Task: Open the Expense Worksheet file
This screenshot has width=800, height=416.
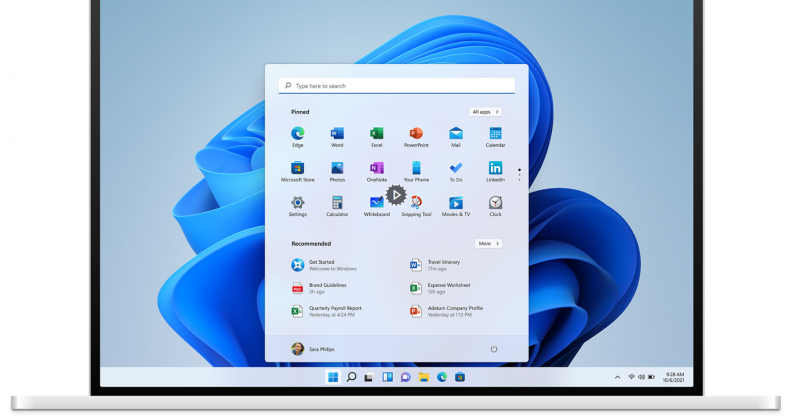Action: click(x=440, y=288)
